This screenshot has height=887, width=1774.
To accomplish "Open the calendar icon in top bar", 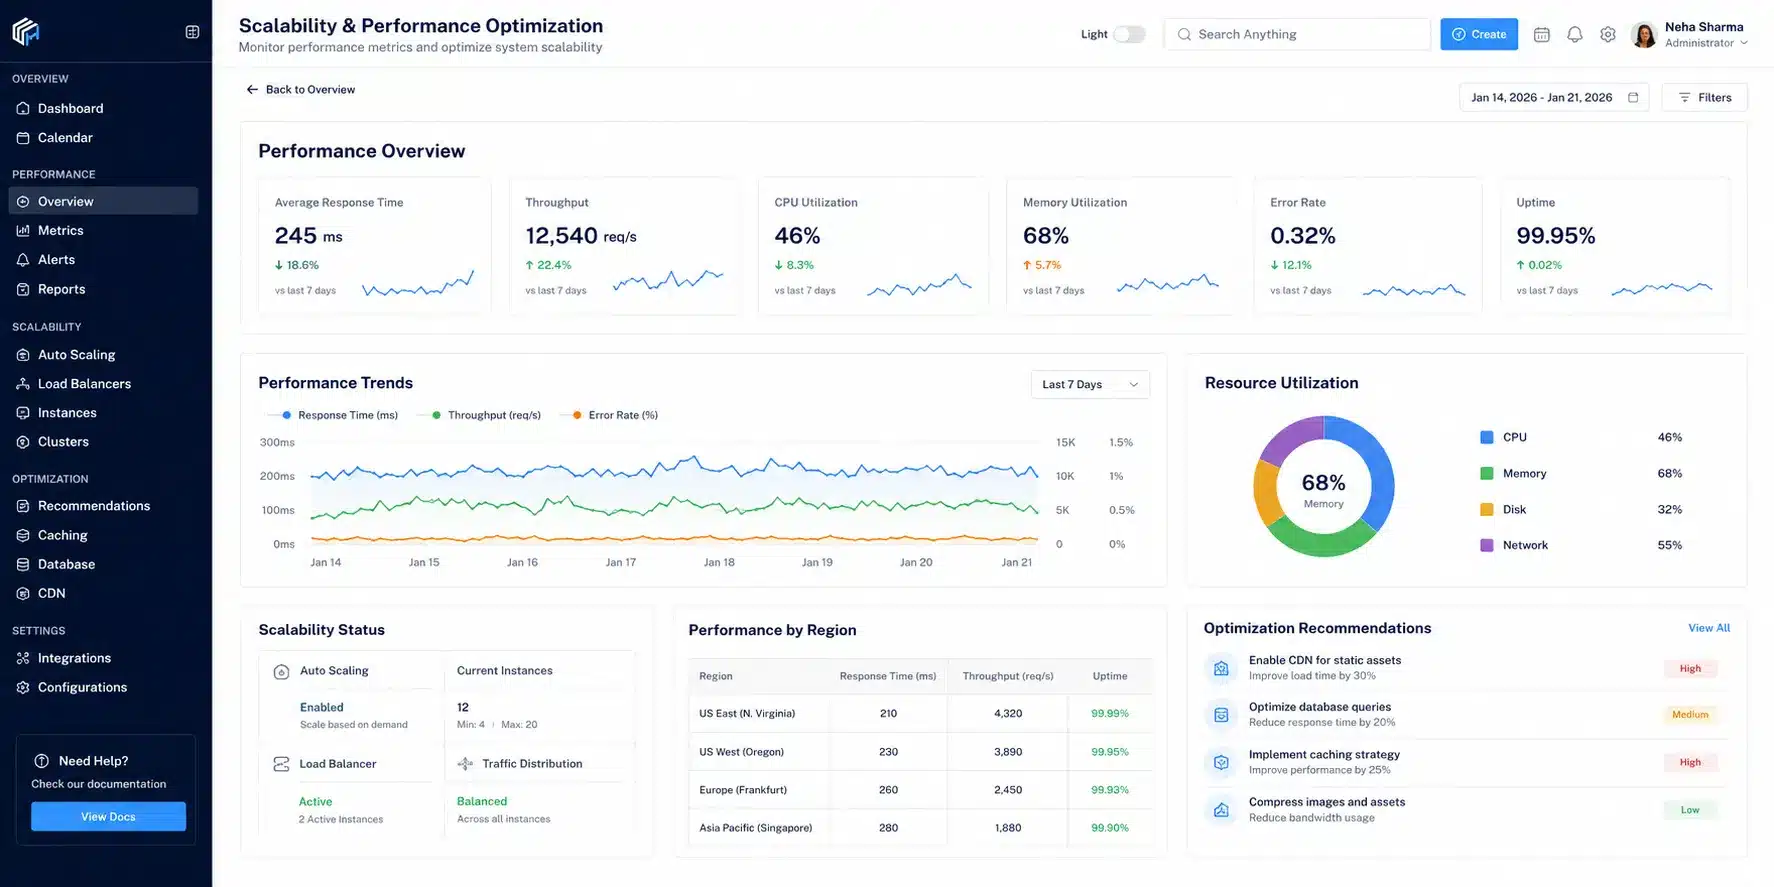I will 1541,34.
